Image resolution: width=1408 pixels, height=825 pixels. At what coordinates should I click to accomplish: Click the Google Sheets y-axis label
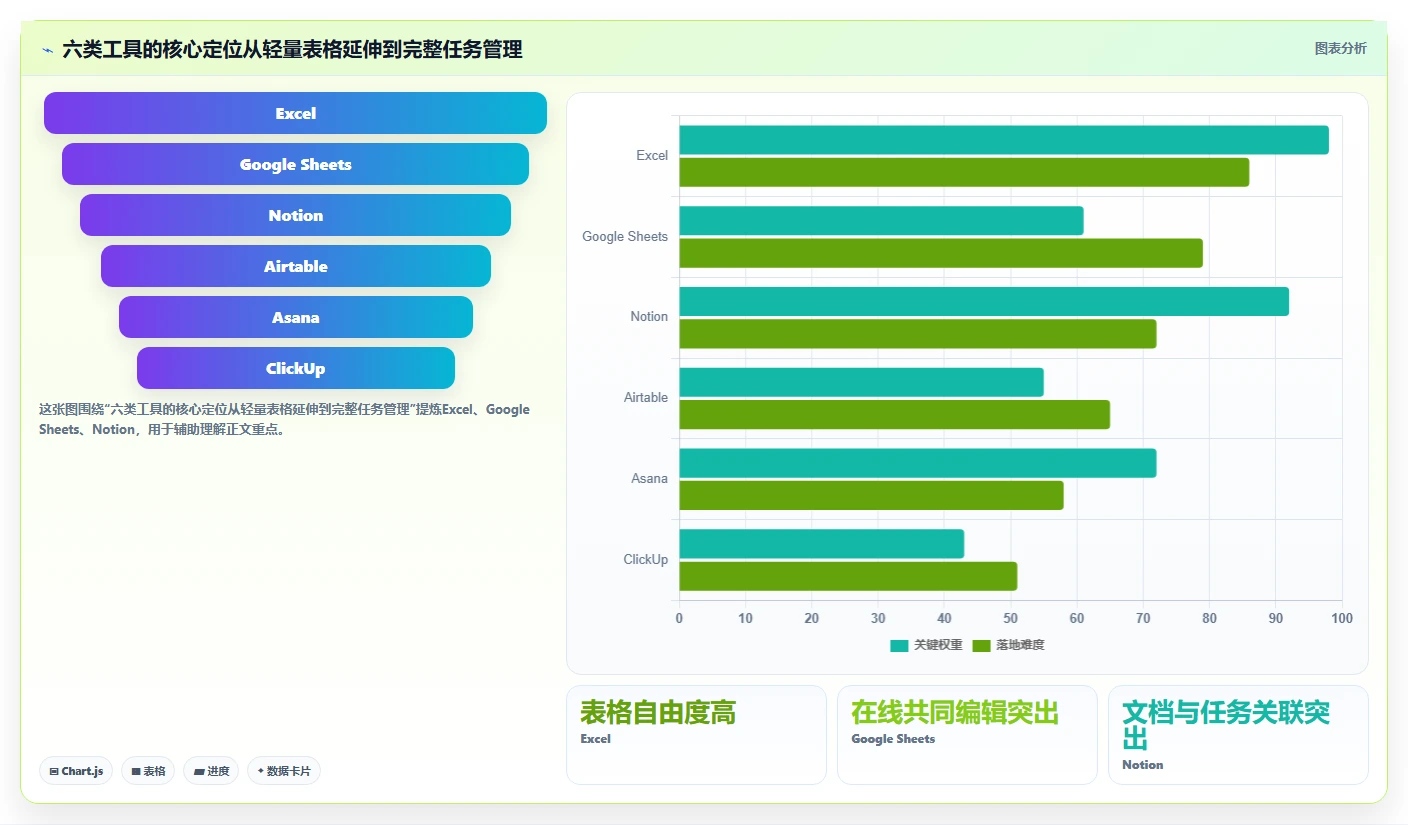point(625,237)
